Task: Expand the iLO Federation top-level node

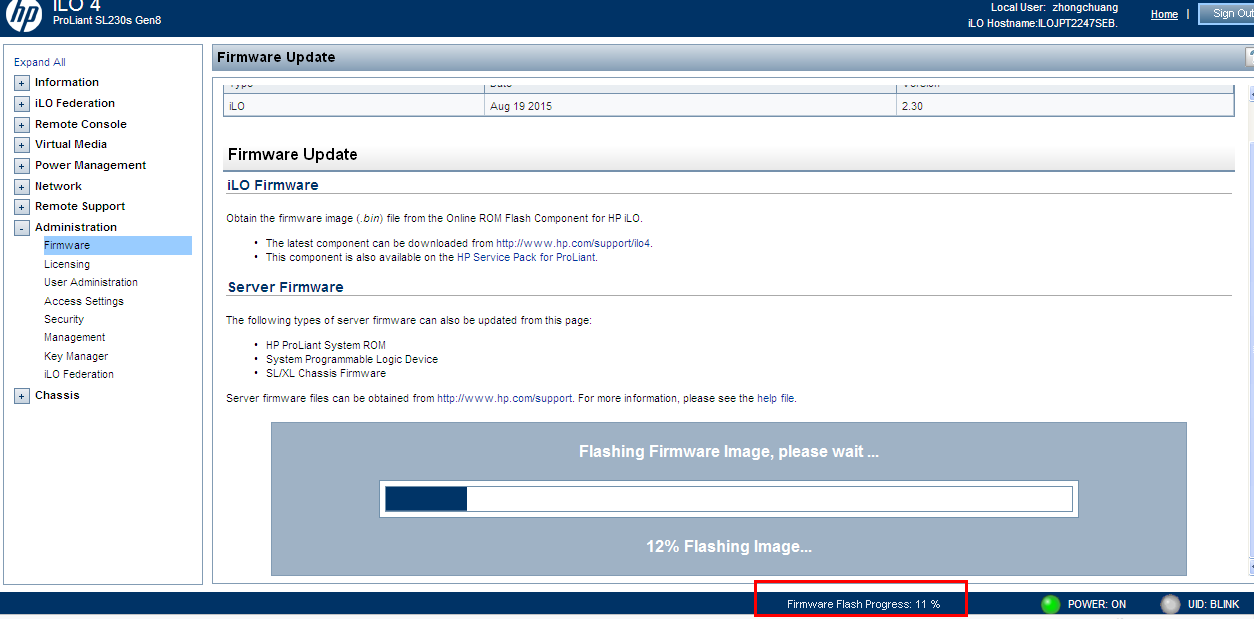Action: click(x=21, y=104)
